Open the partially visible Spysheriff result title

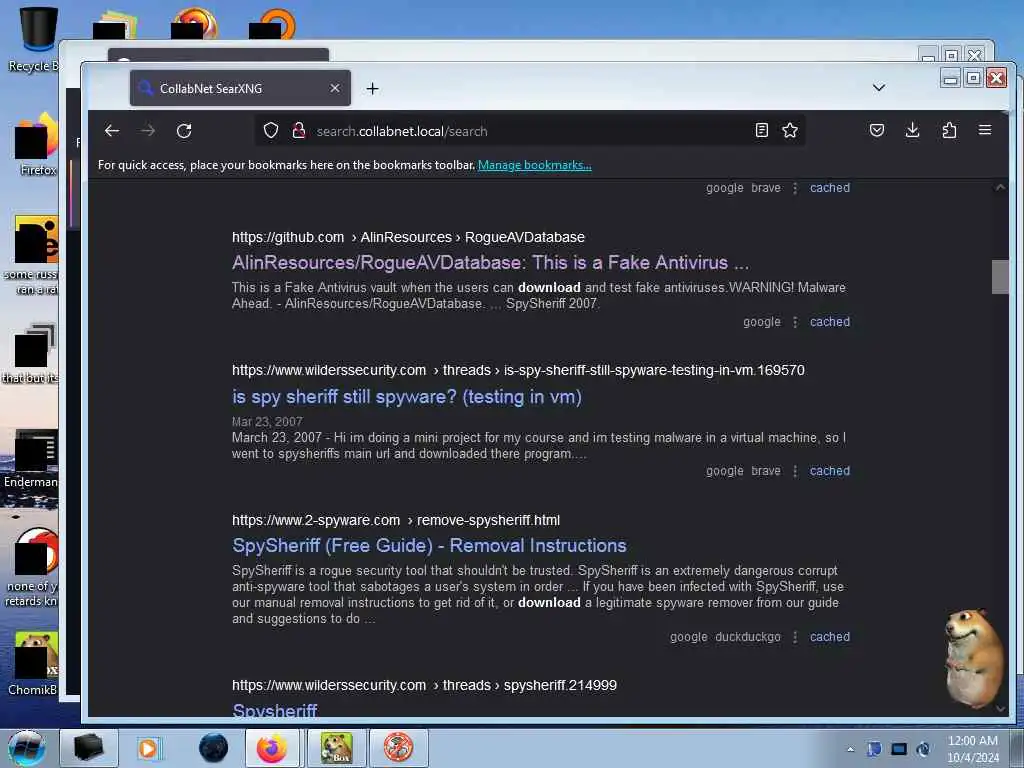pyautogui.click(x=275, y=711)
